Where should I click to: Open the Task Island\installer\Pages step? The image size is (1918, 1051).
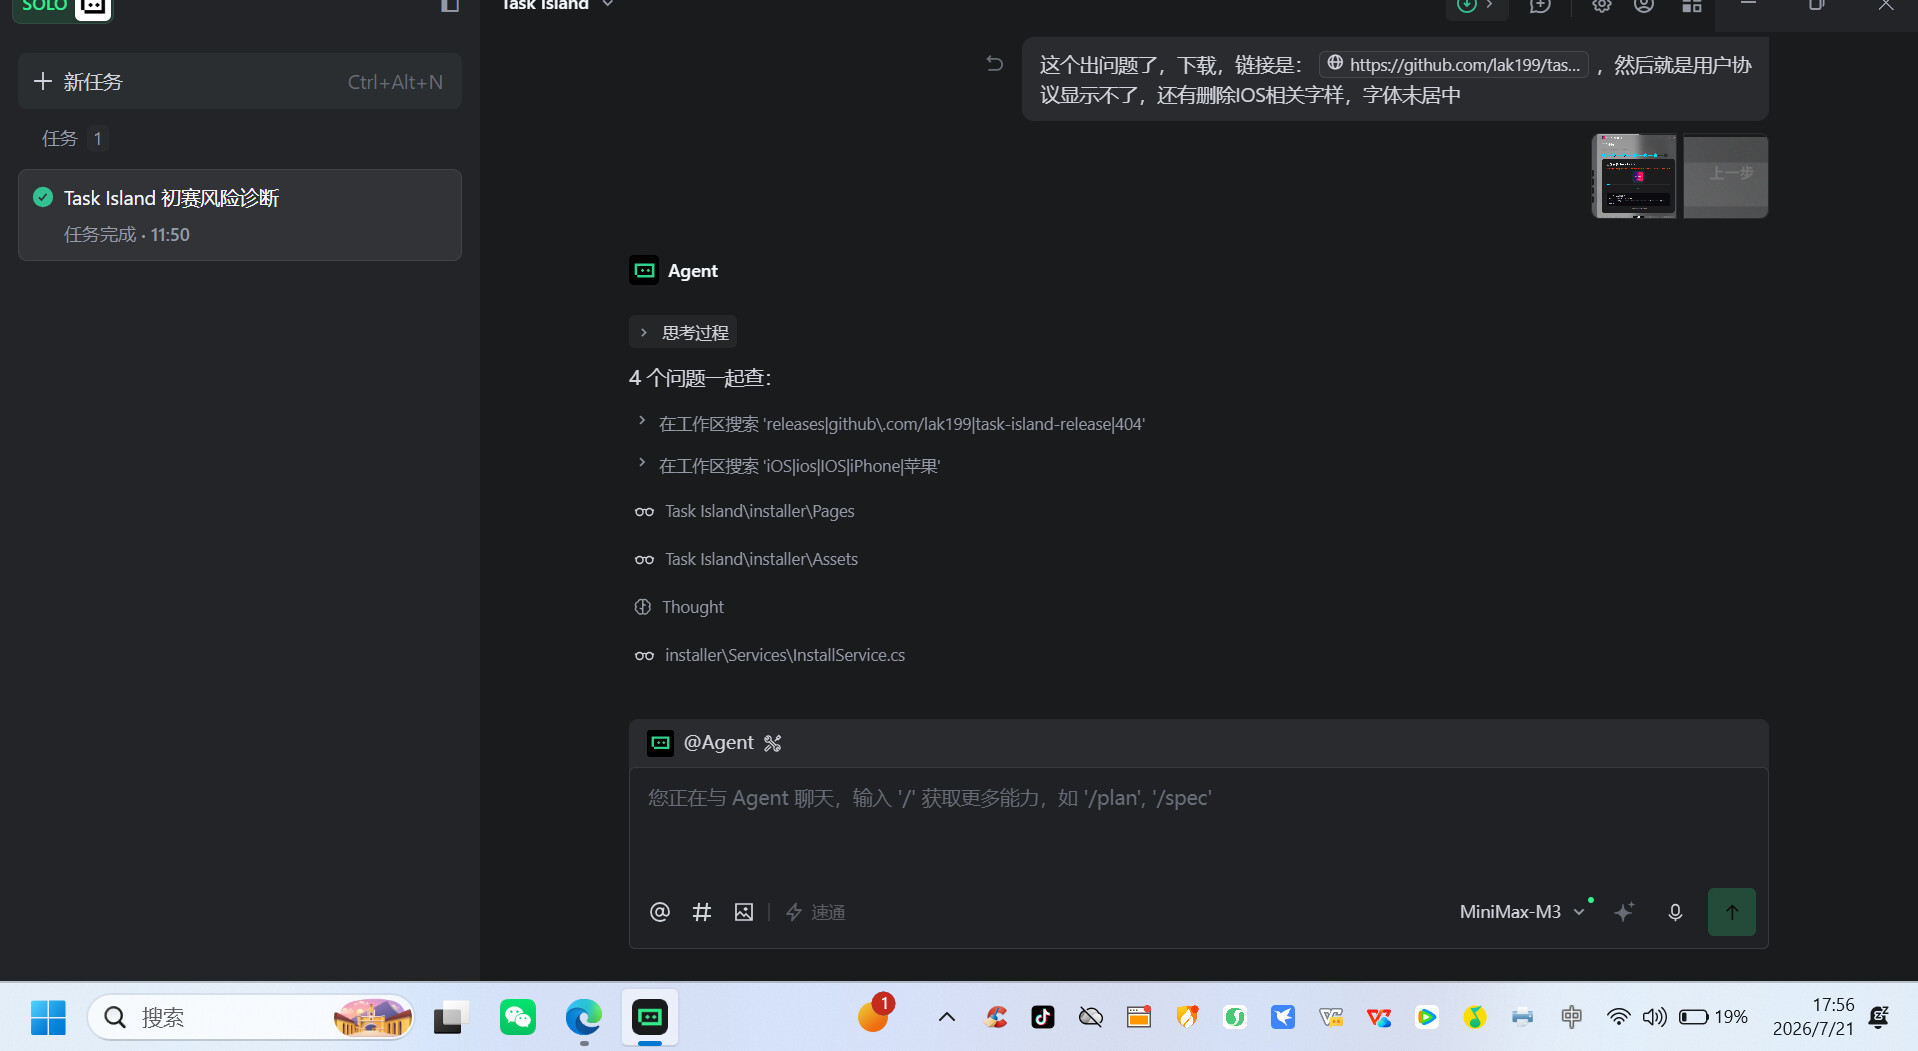pos(745,511)
